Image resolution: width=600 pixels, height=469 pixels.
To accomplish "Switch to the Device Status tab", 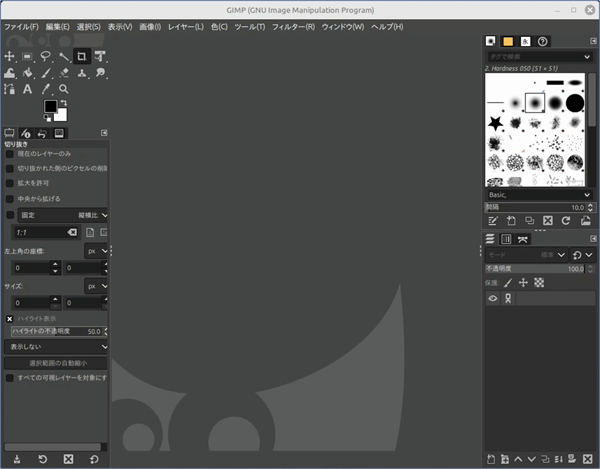I will coord(26,133).
